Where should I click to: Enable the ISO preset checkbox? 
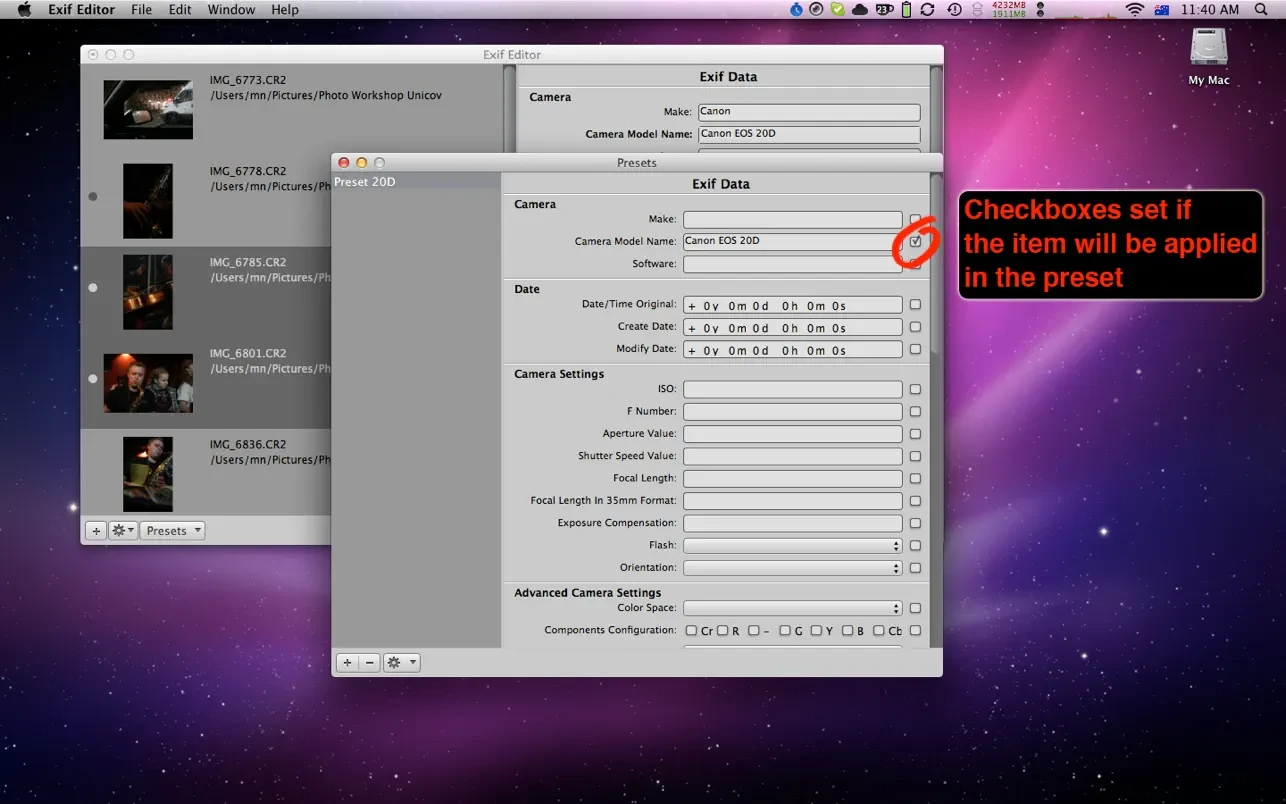point(915,390)
